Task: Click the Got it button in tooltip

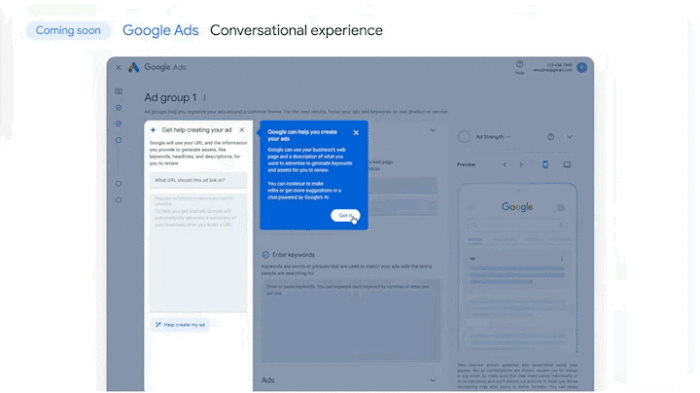Action: 345,215
